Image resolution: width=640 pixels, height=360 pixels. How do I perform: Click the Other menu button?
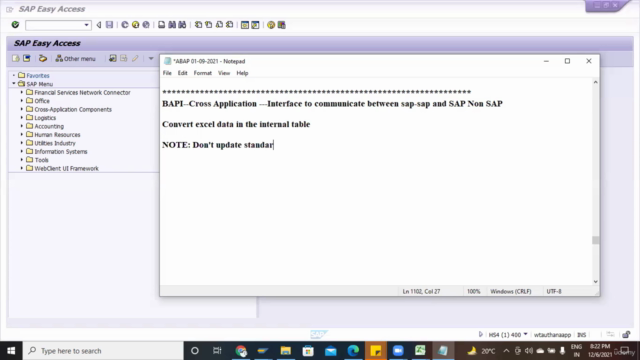point(76,59)
